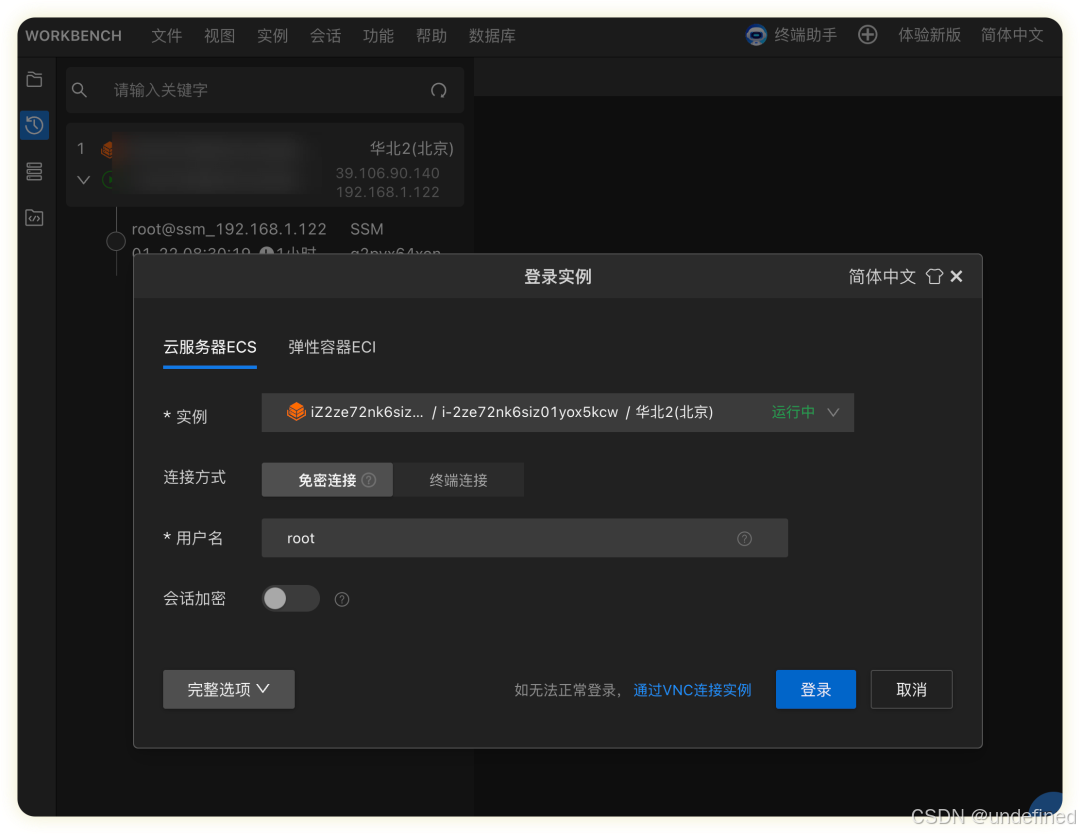Collapse the instance tree item in left panel

[x=83, y=180]
